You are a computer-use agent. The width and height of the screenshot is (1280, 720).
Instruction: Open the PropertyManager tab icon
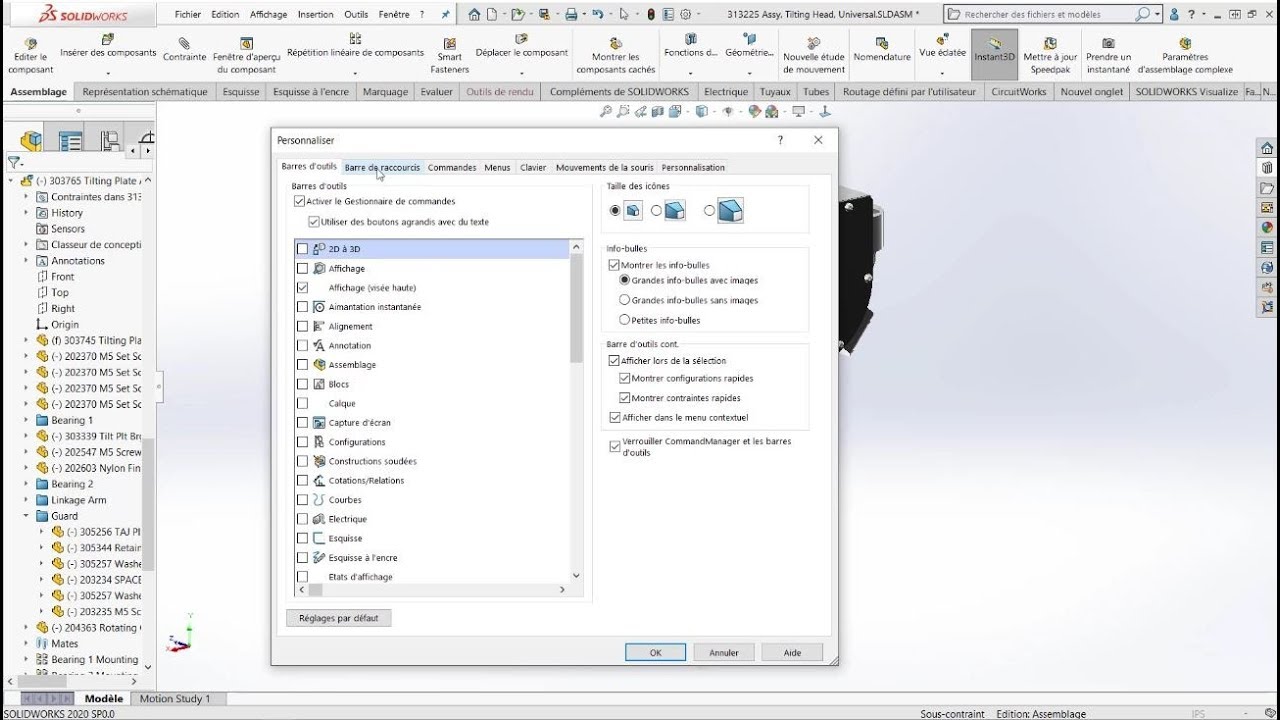[x=70, y=141]
